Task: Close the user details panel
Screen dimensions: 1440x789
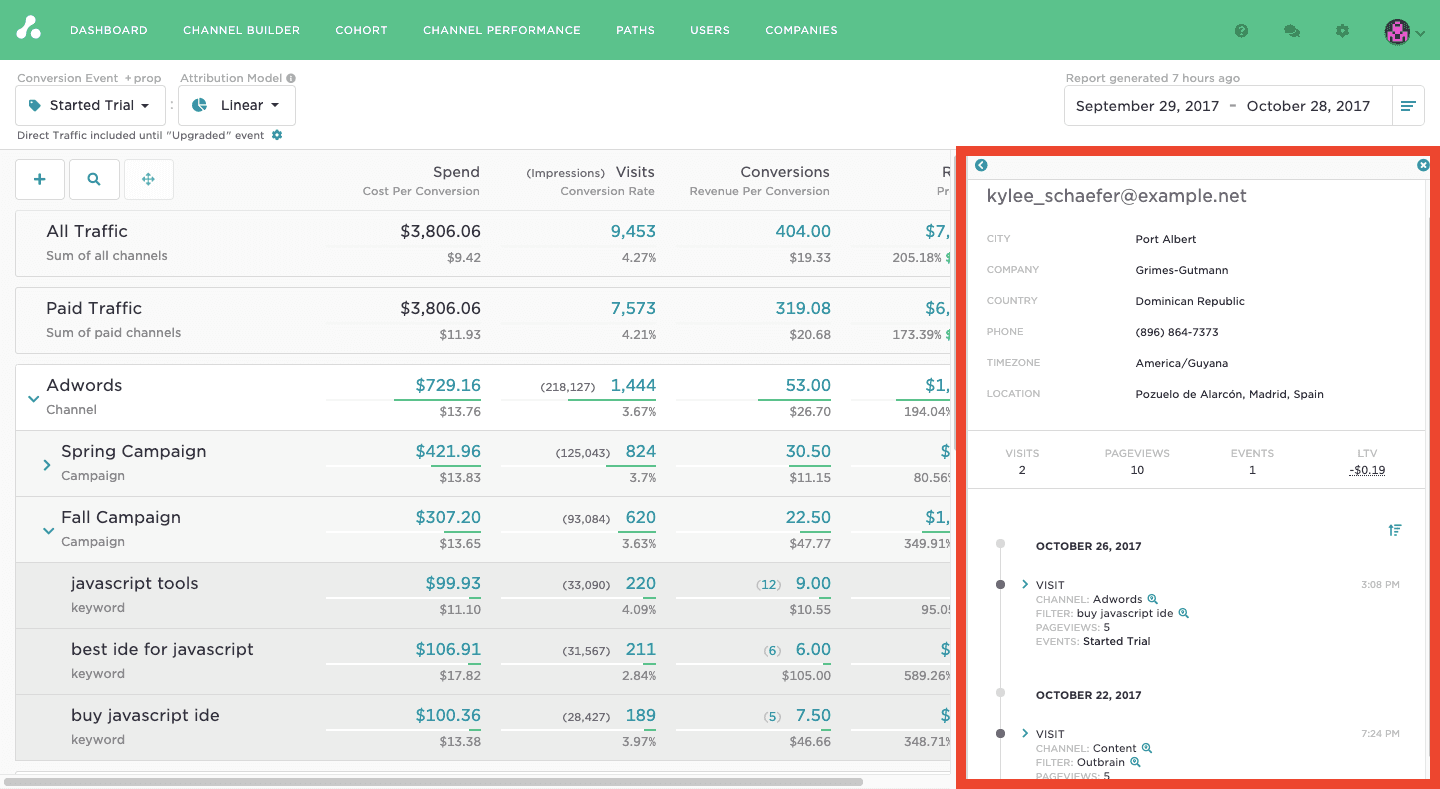Action: tap(1423, 165)
